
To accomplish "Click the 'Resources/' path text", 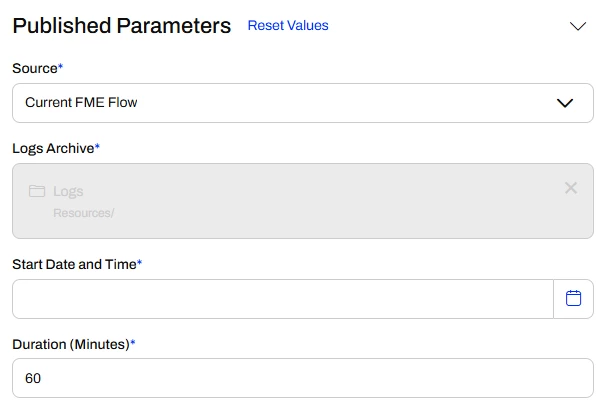I will point(84,213).
